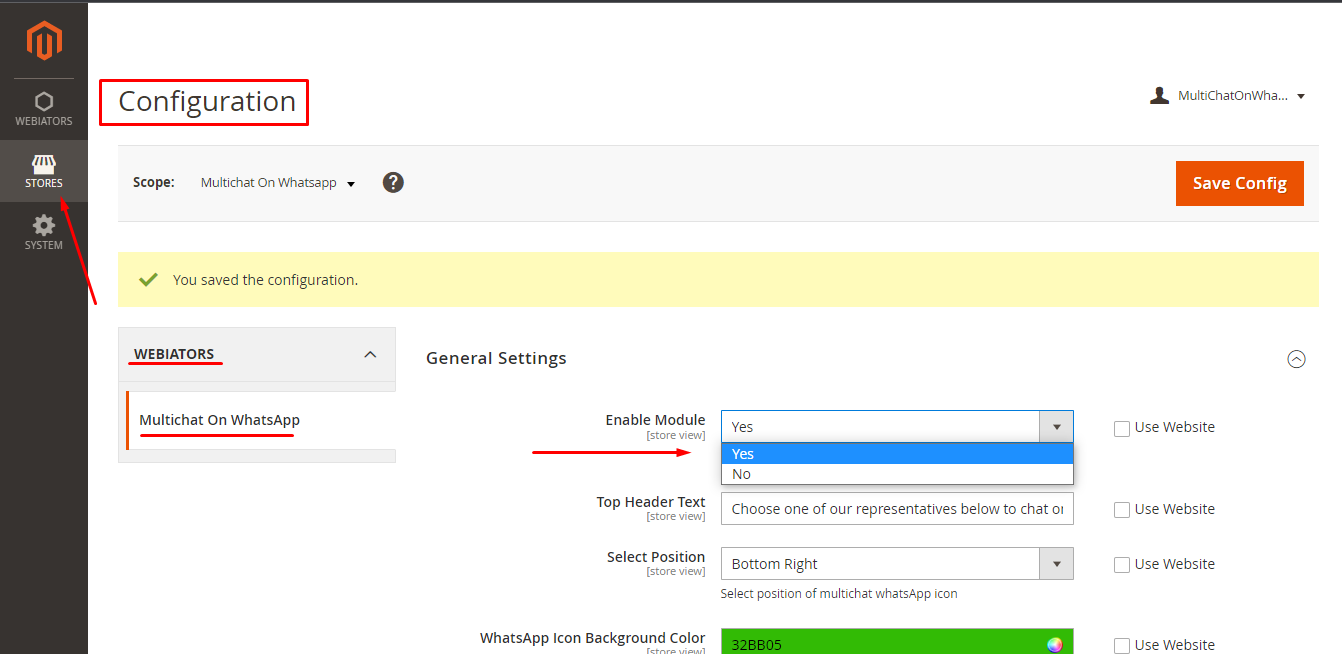Click the 'Select position of multichat whatsApp icon' note
This screenshot has height=654, width=1342.
(x=839, y=593)
